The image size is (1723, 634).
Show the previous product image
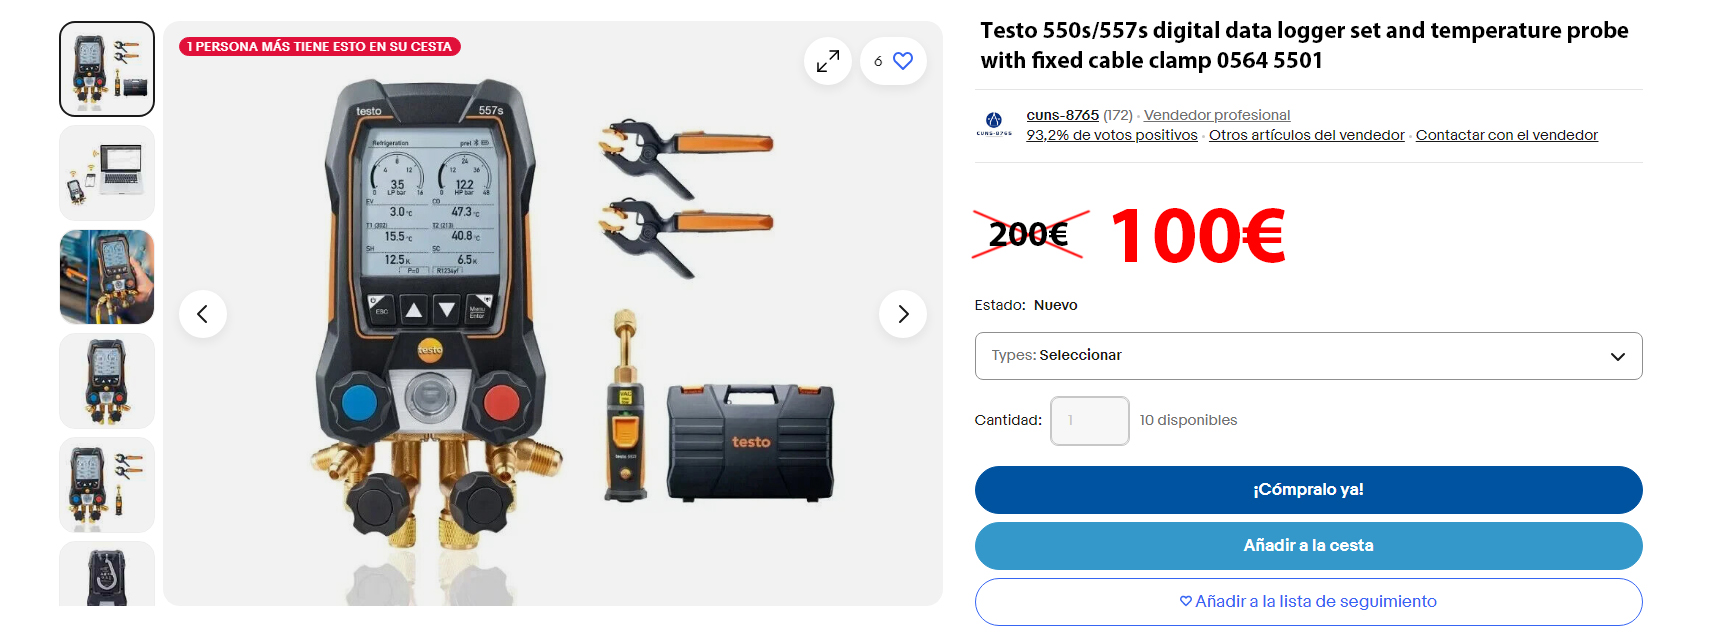(x=203, y=314)
